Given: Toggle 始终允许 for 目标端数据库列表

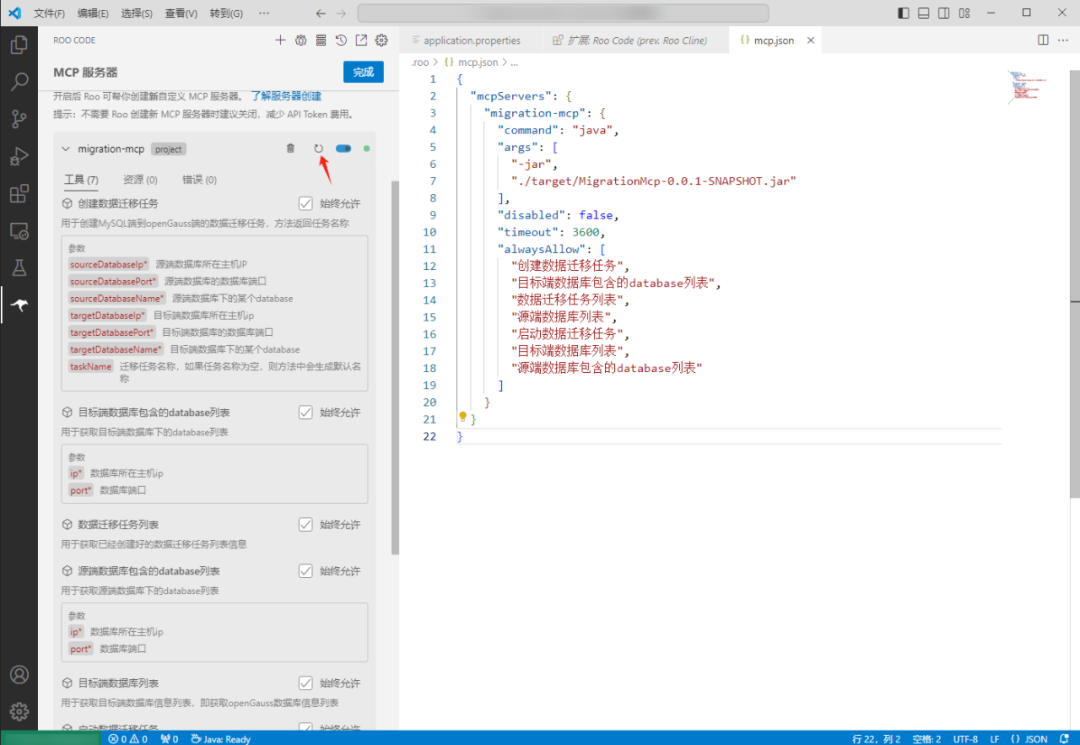Looking at the screenshot, I should coord(306,683).
